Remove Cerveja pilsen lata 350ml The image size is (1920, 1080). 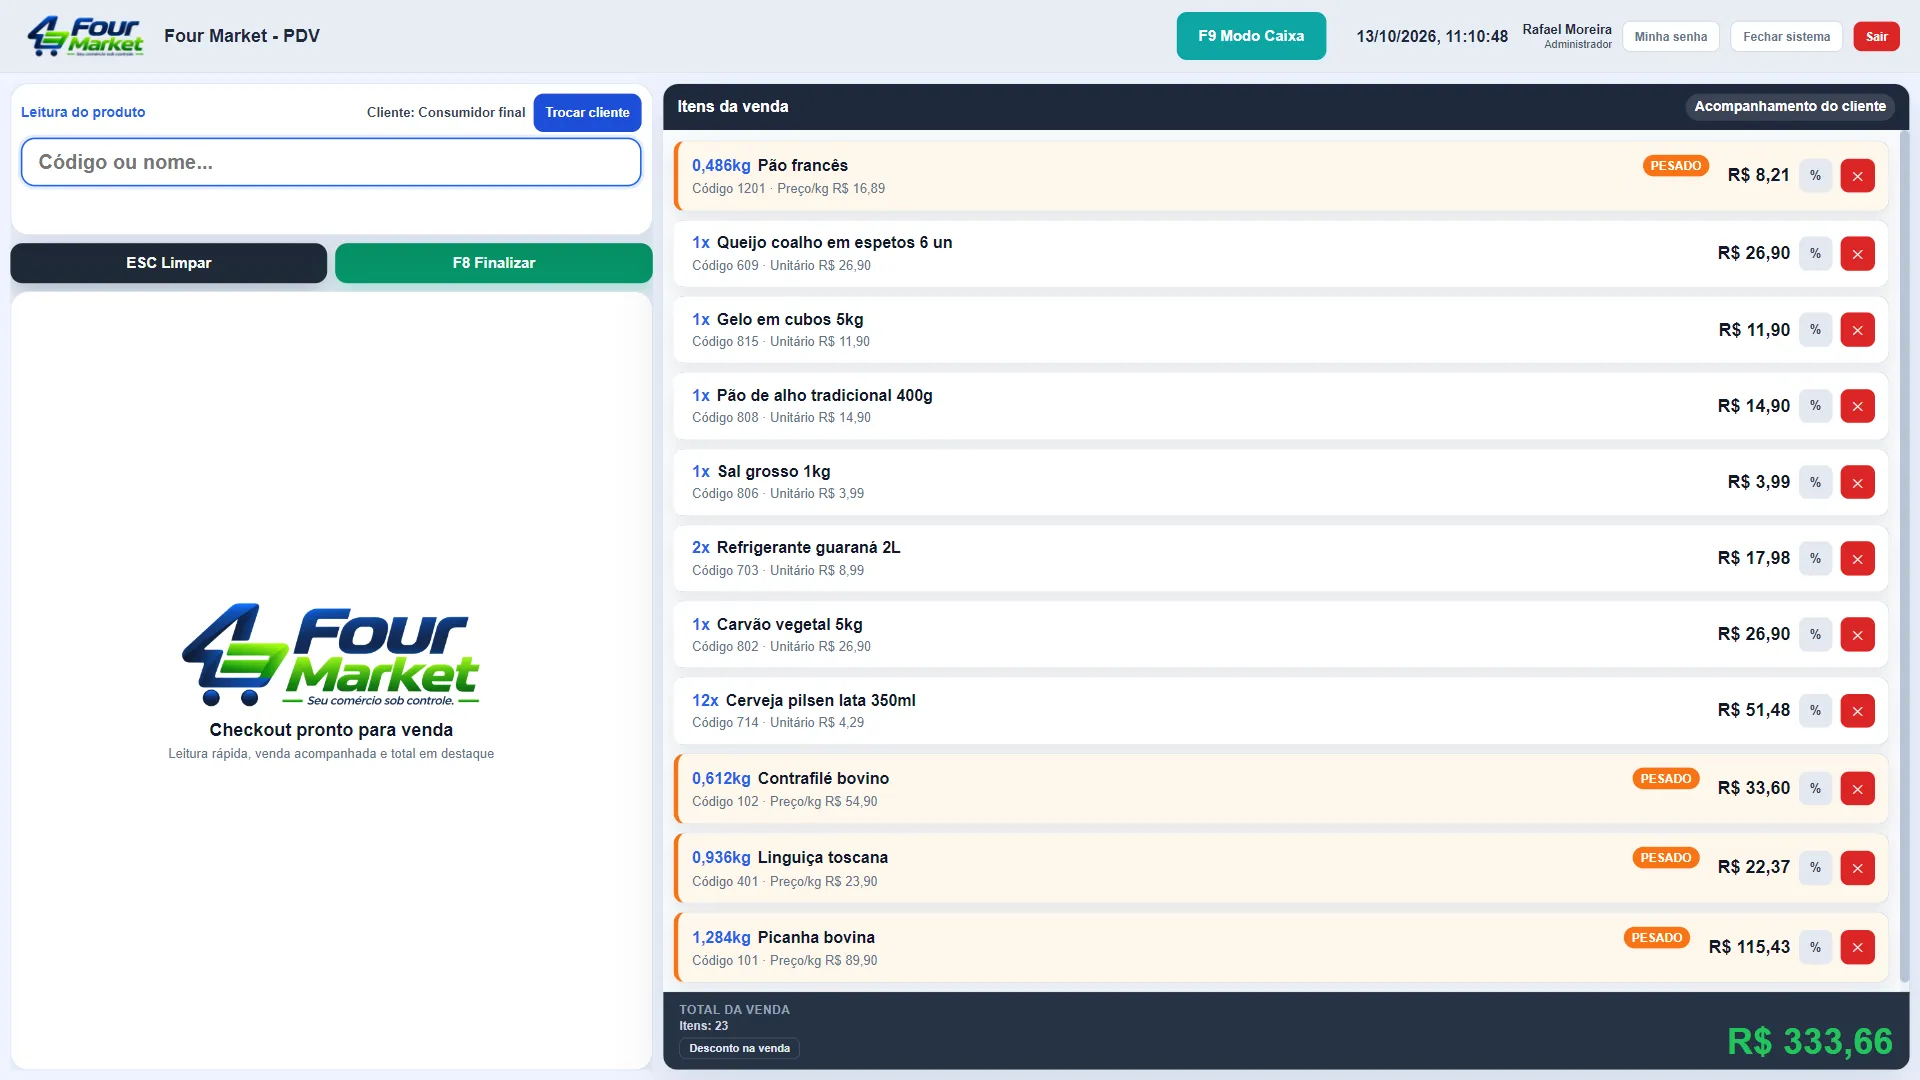click(x=1857, y=711)
